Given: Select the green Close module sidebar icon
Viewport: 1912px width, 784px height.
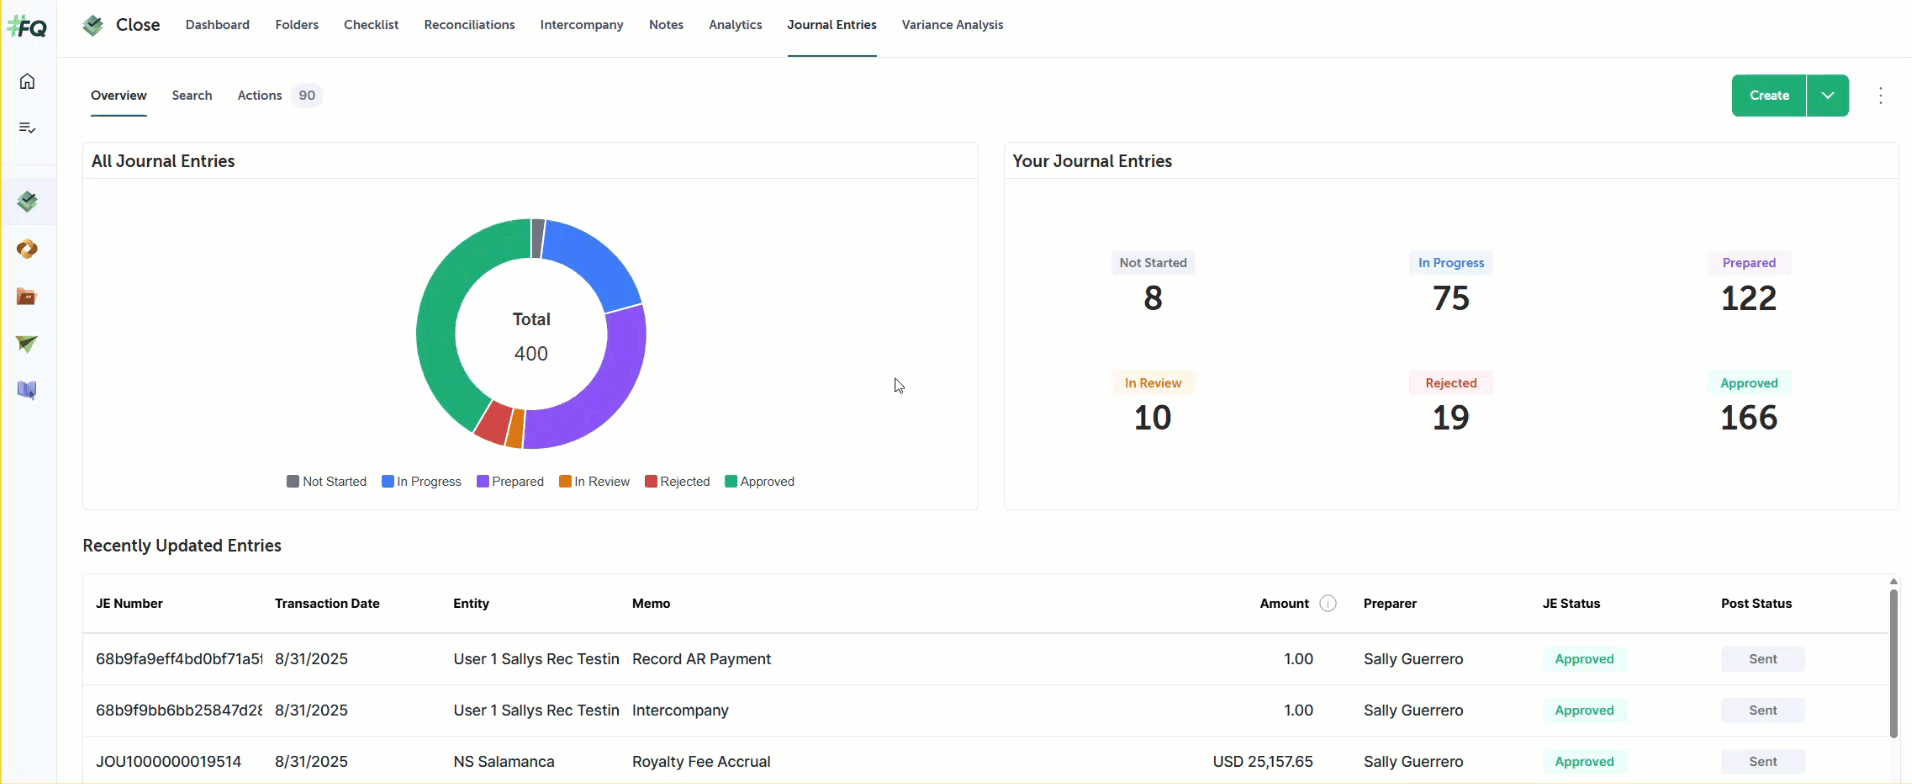Looking at the screenshot, I should (27, 202).
